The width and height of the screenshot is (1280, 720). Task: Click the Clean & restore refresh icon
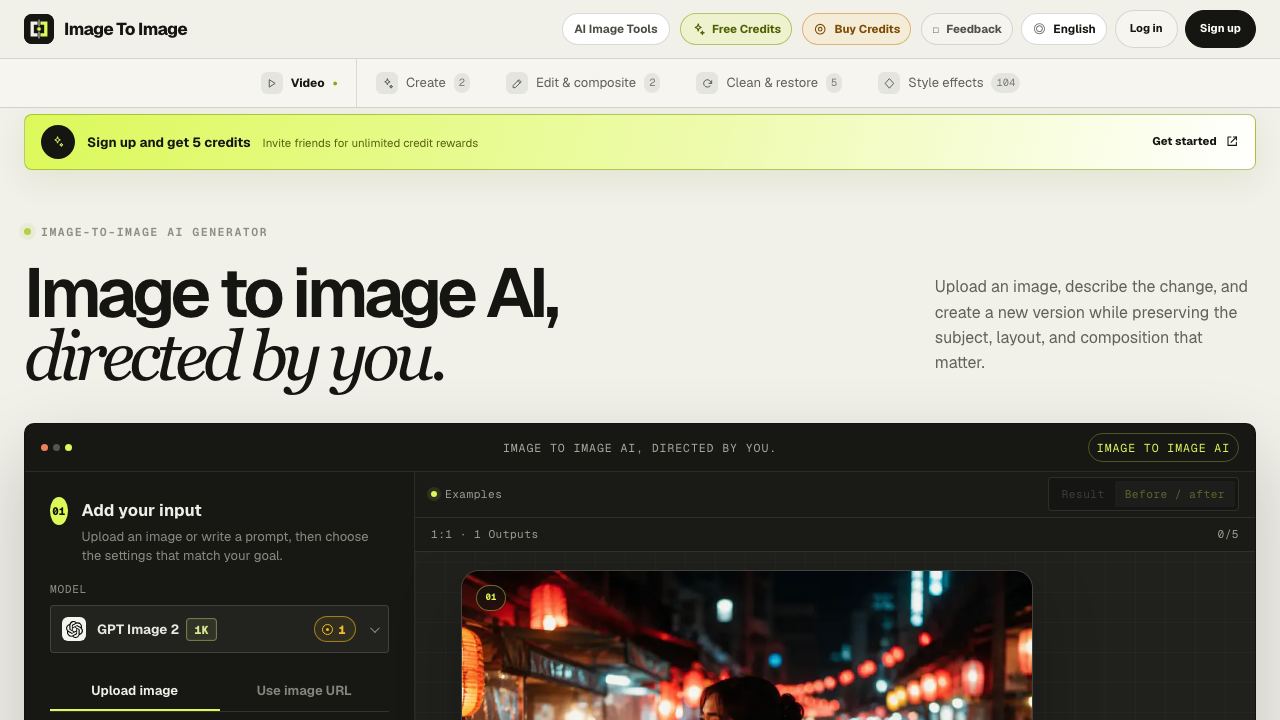click(707, 83)
